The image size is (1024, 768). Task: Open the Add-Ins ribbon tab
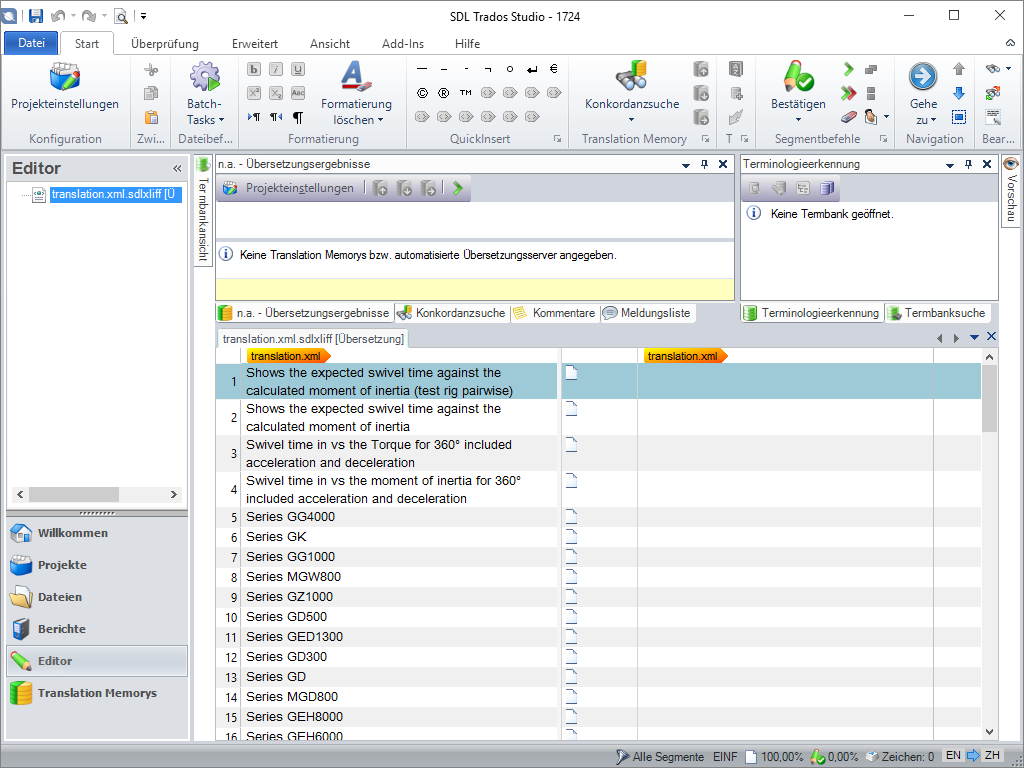[x=403, y=44]
